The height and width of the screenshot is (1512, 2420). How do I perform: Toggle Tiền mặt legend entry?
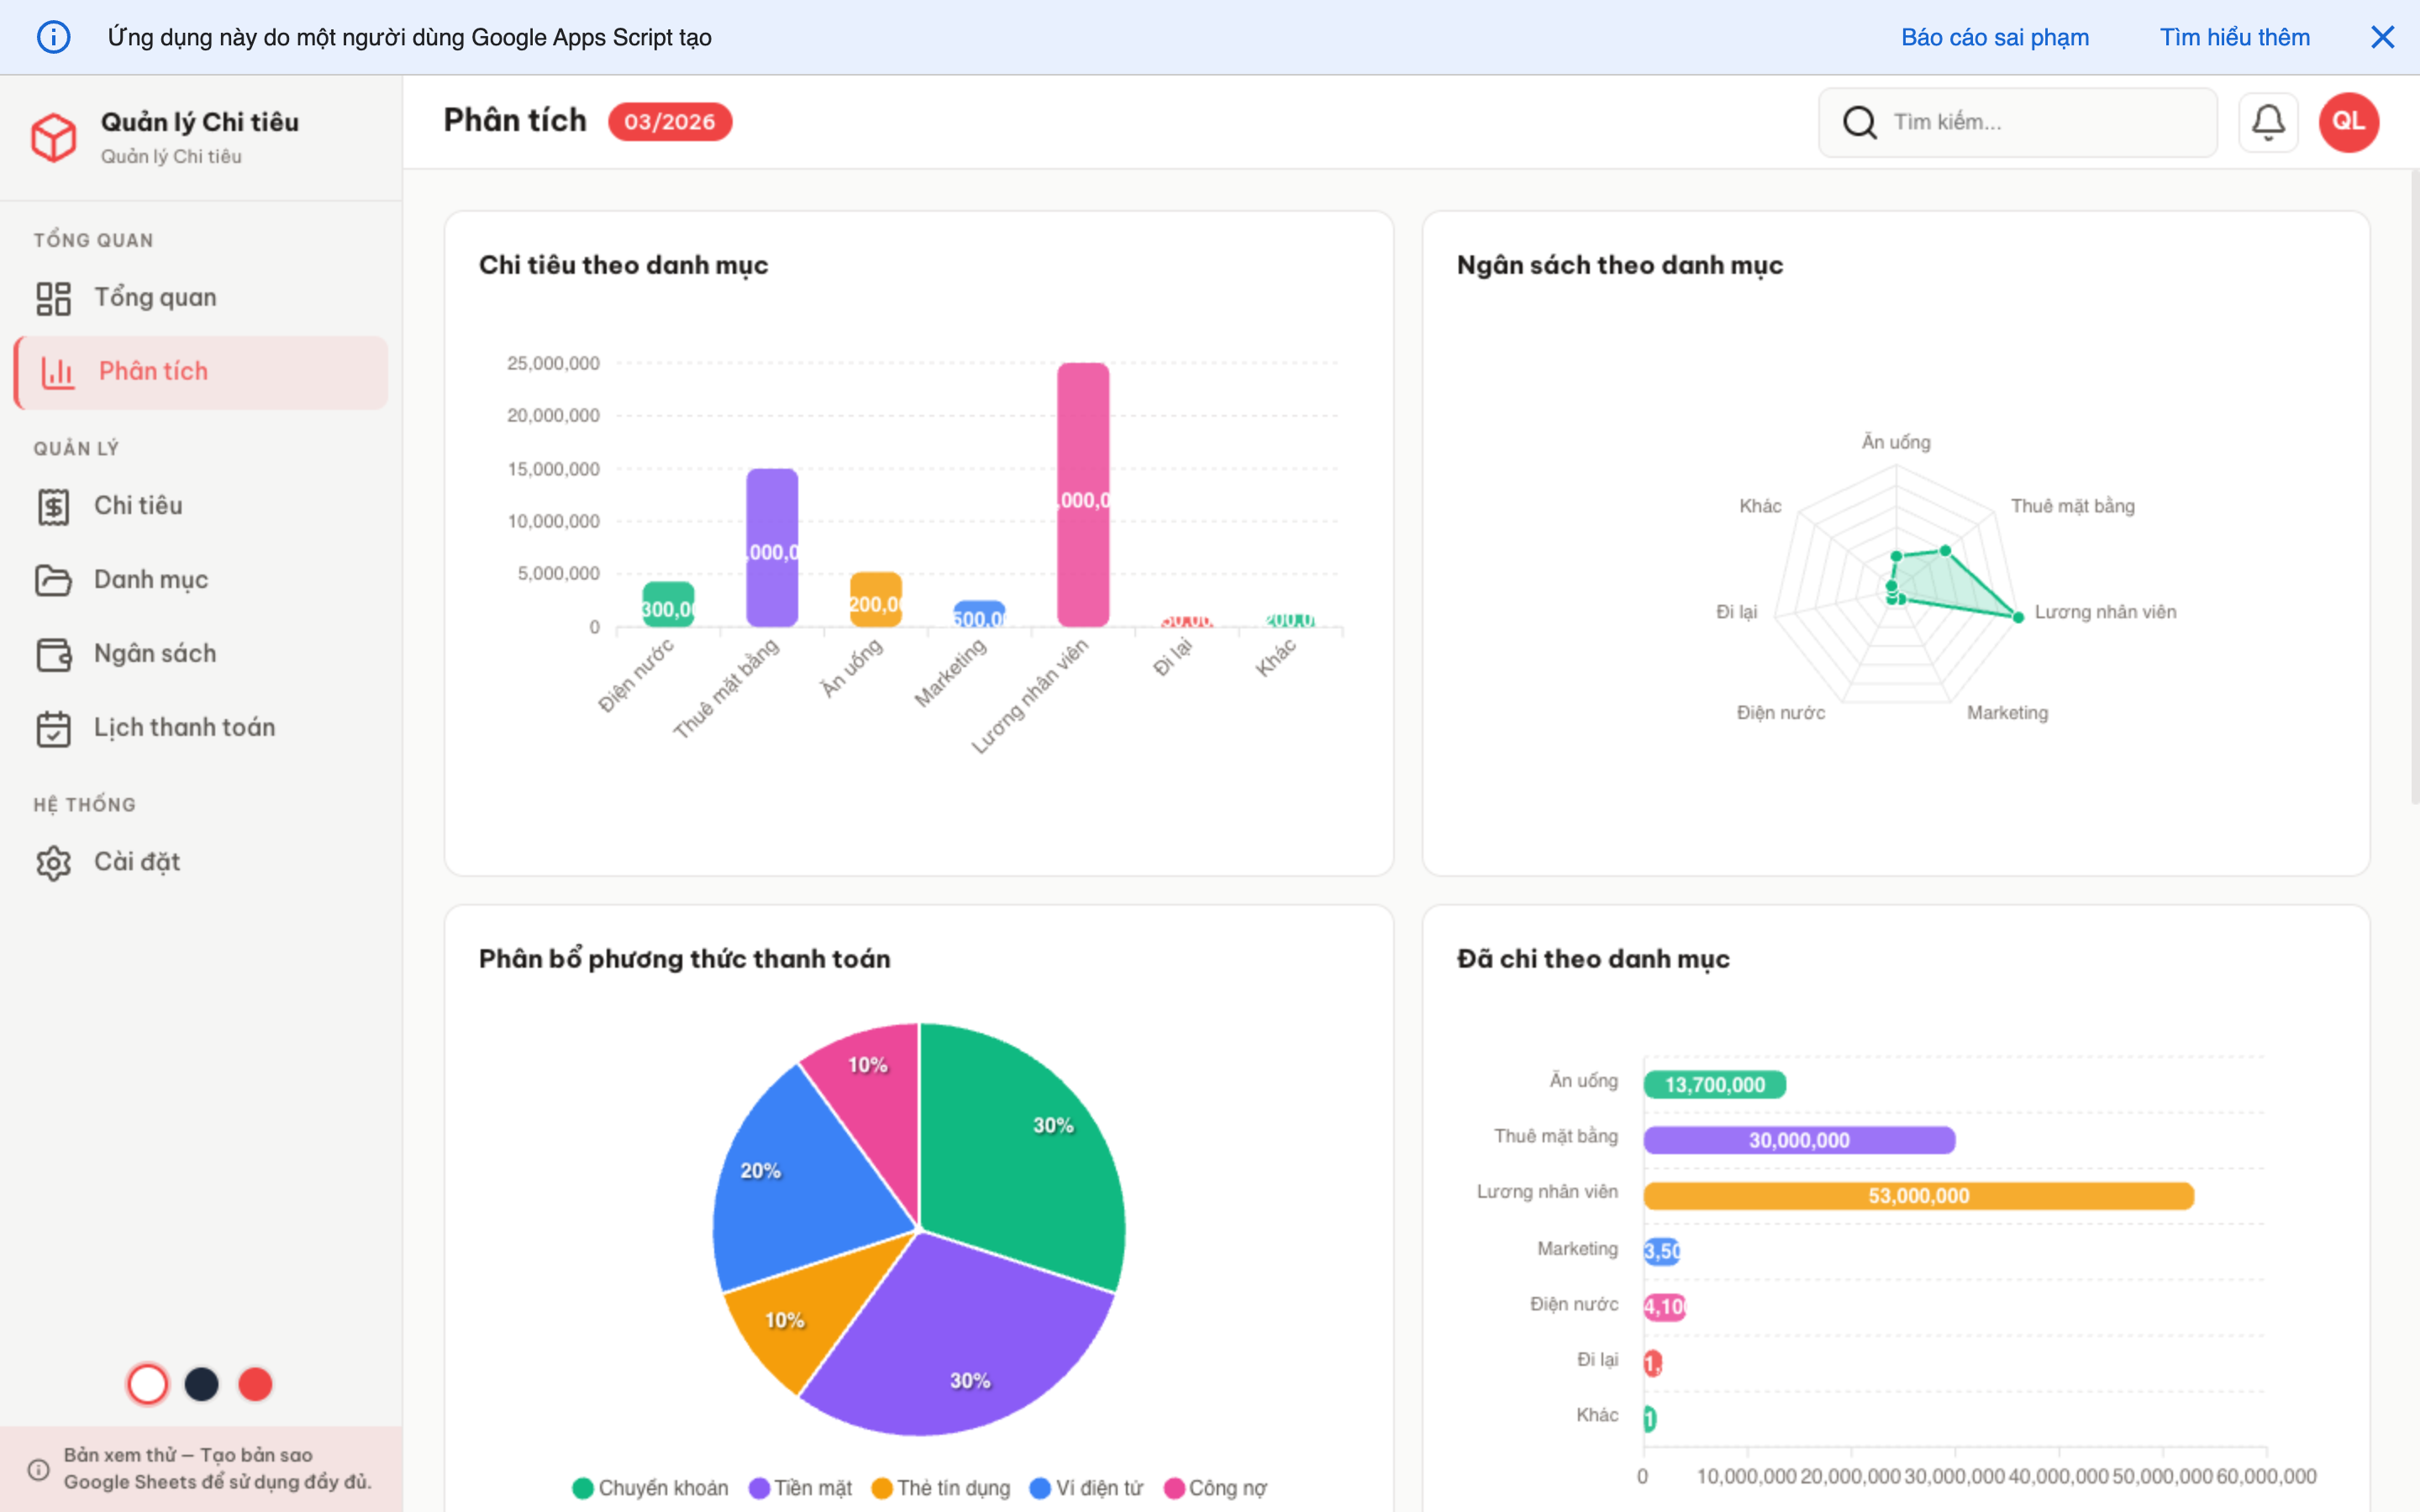(x=800, y=1488)
